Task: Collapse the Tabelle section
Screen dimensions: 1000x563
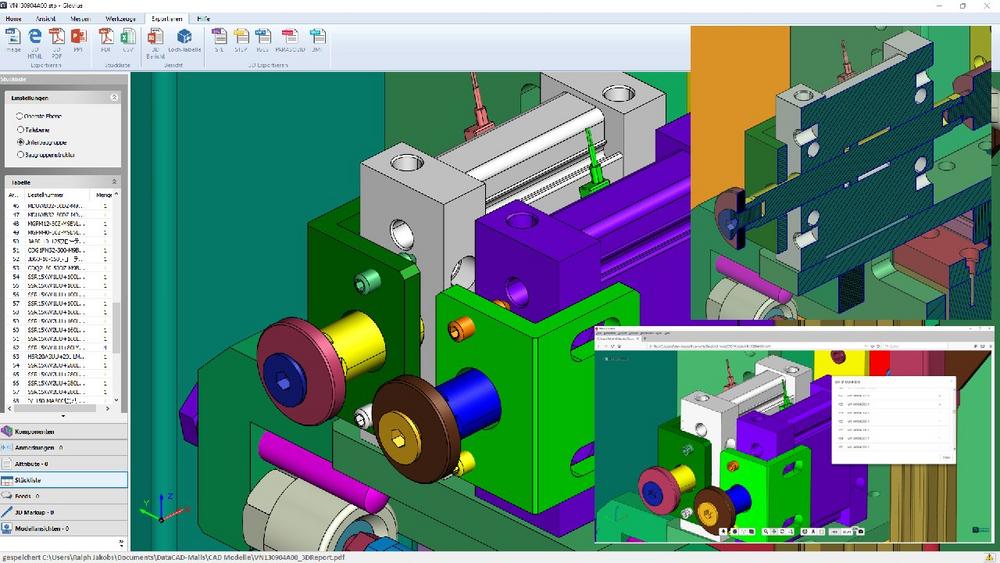Action: [x=114, y=182]
